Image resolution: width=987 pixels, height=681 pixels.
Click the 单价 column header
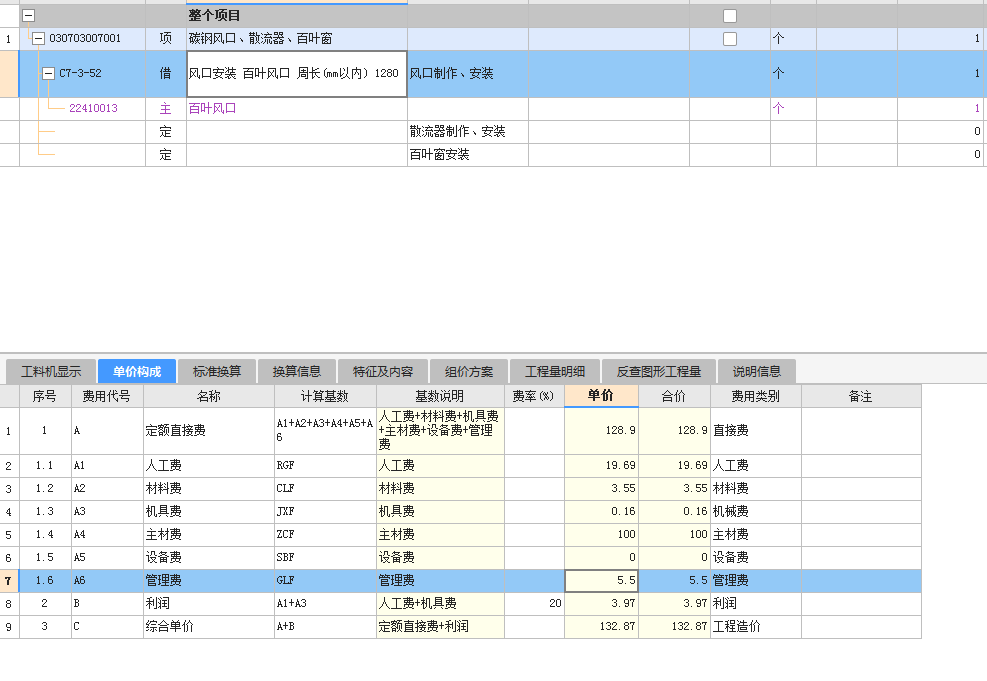point(601,396)
